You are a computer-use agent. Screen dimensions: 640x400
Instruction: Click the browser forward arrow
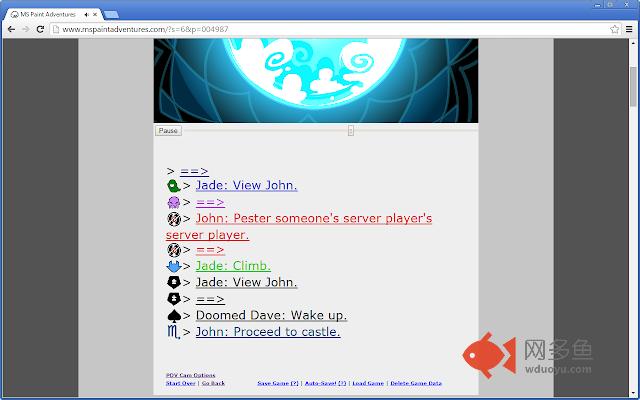(x=25, y=29)
